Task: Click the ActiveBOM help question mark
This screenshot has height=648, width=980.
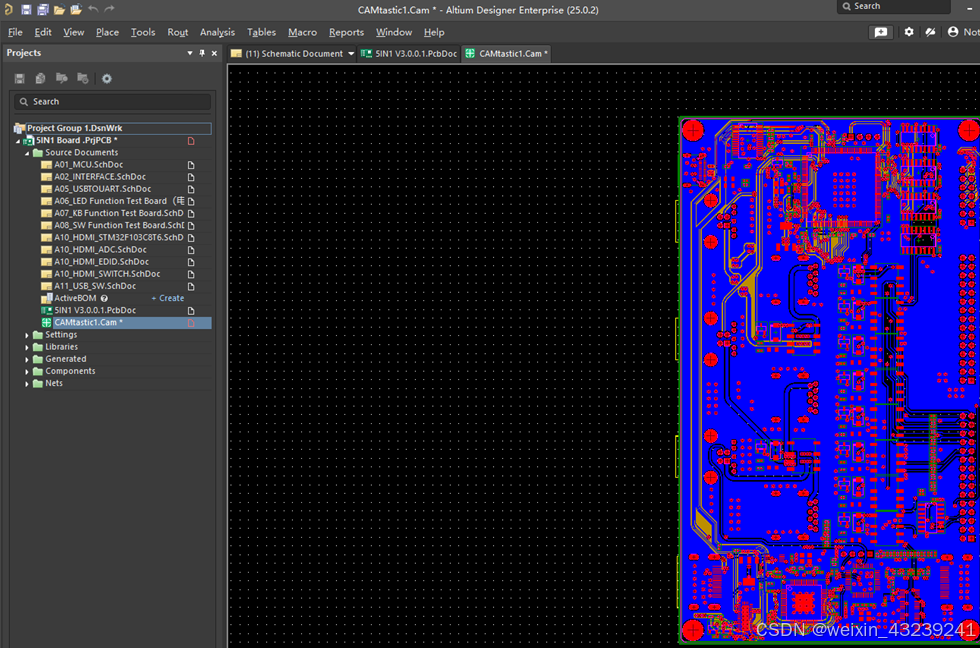Action: pos(104,298)
